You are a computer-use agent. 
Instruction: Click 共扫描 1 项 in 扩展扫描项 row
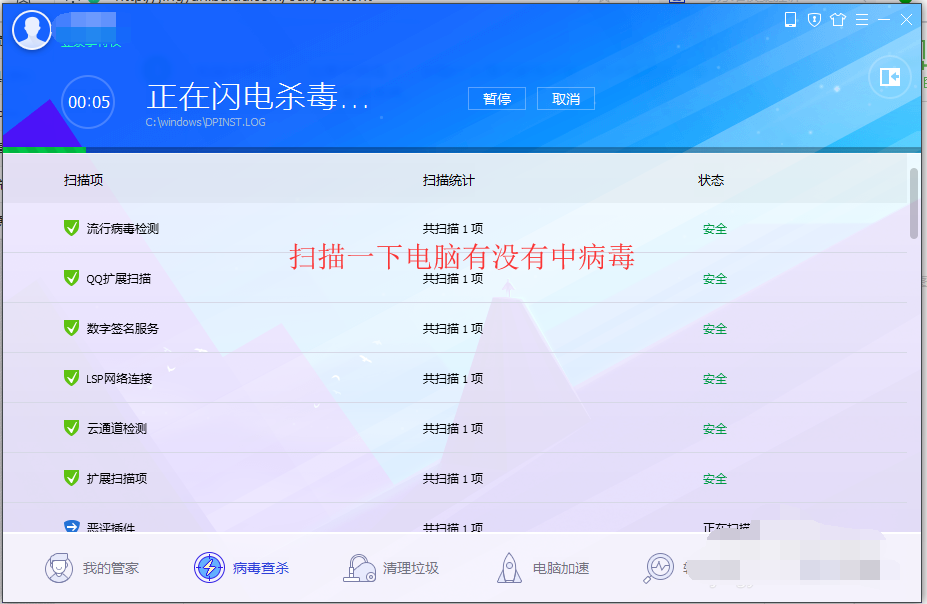(453, 479)
